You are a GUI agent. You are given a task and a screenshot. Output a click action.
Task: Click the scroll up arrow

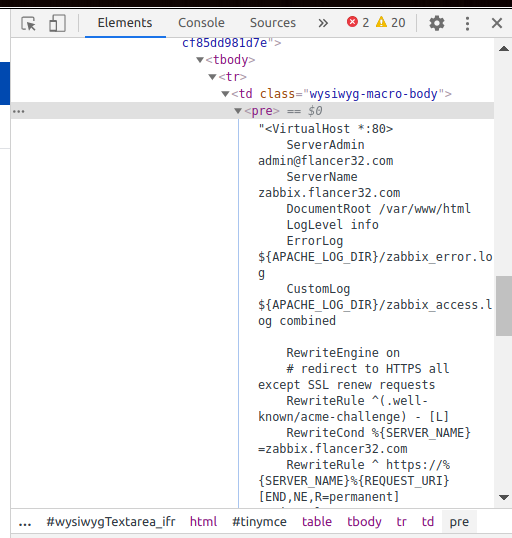504,48
